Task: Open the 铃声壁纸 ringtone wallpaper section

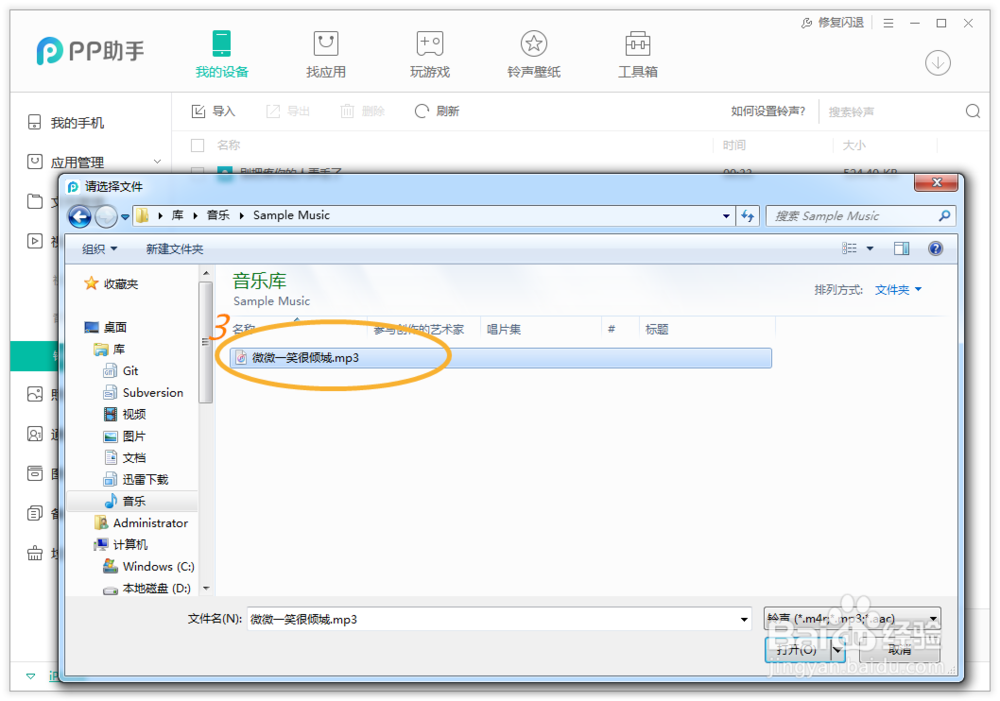Action: (x=533, y=53)
